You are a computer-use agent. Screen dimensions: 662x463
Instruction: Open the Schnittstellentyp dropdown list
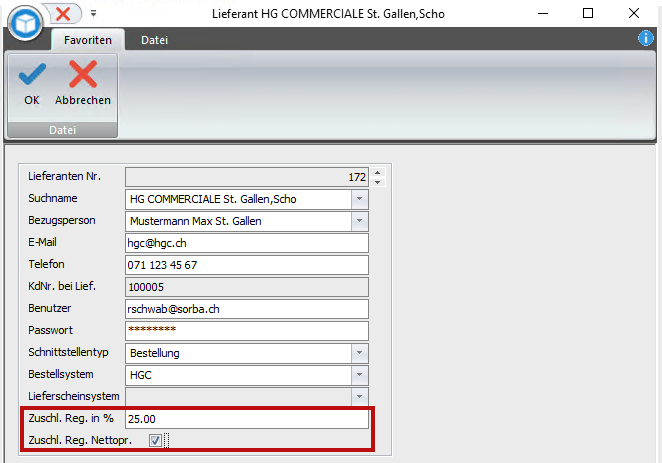tap(359, 353)
